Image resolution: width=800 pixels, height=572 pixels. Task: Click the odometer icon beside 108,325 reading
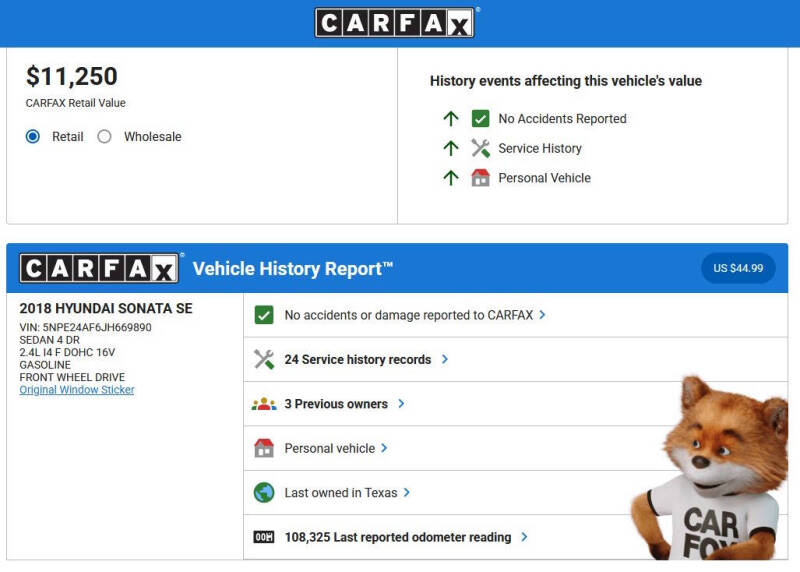264,537
